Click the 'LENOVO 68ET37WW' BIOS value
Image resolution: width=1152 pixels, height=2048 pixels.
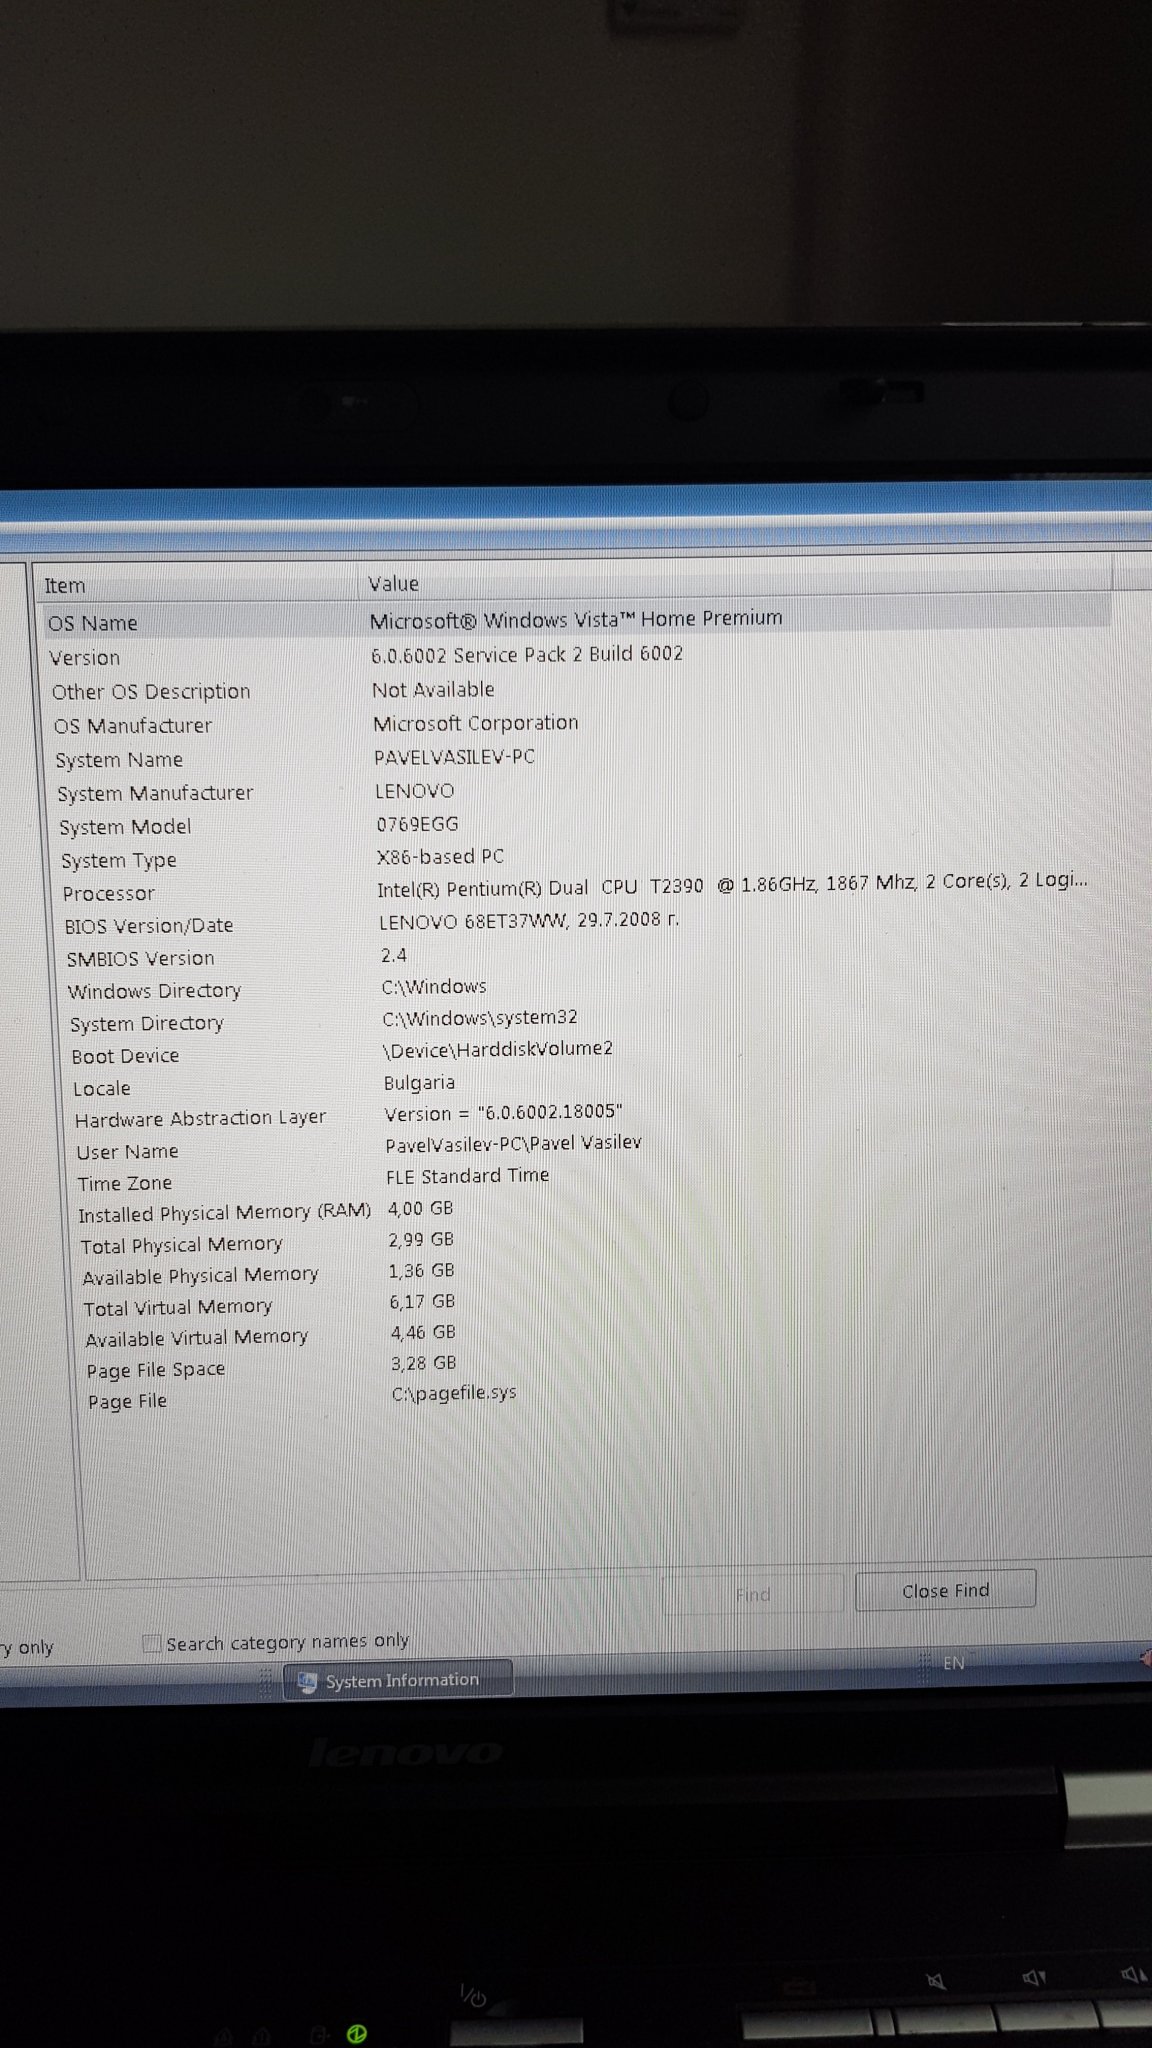pos(528,920)
